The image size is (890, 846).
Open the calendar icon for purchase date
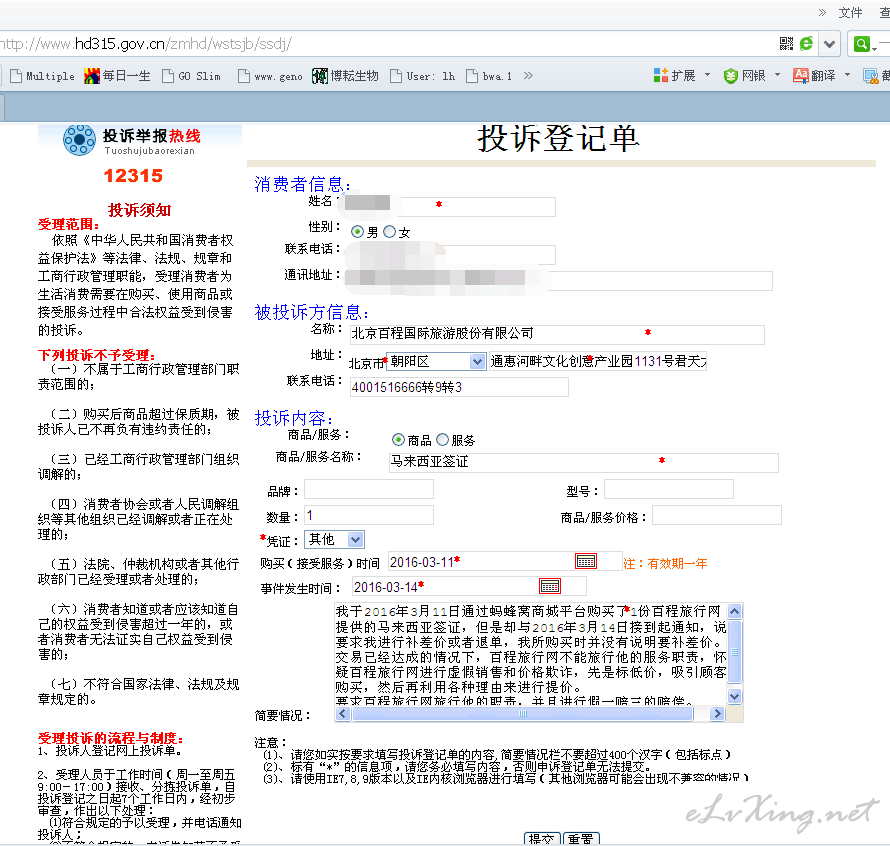tap(586, 562)
